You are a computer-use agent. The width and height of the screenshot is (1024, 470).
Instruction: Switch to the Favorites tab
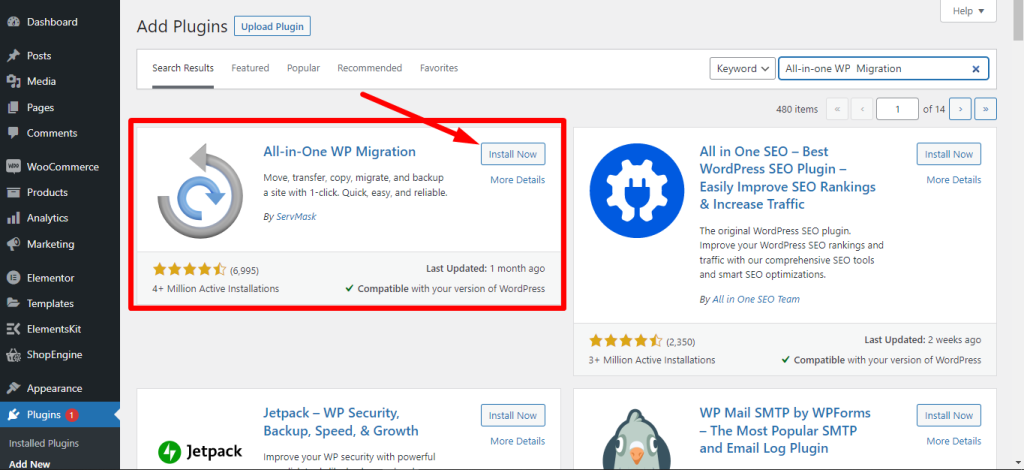tap(439, 68)
